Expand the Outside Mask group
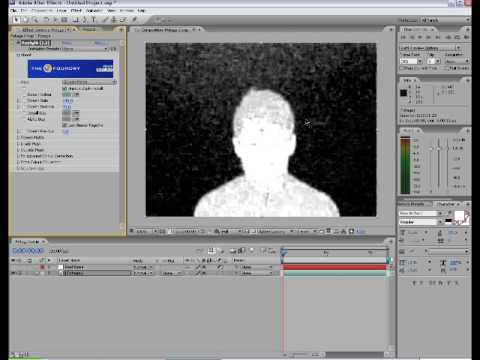 [18, 150]
